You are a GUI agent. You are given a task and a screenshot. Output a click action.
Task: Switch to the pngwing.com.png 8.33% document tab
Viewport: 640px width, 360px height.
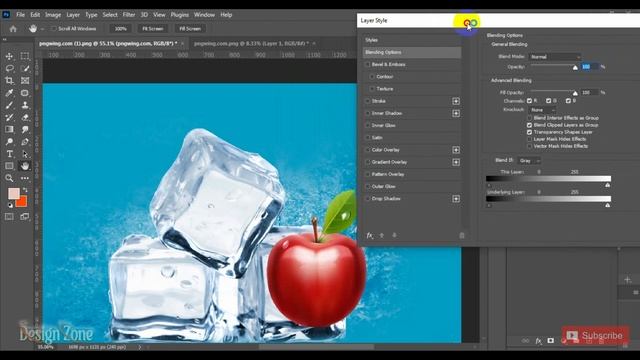(251, 43)
